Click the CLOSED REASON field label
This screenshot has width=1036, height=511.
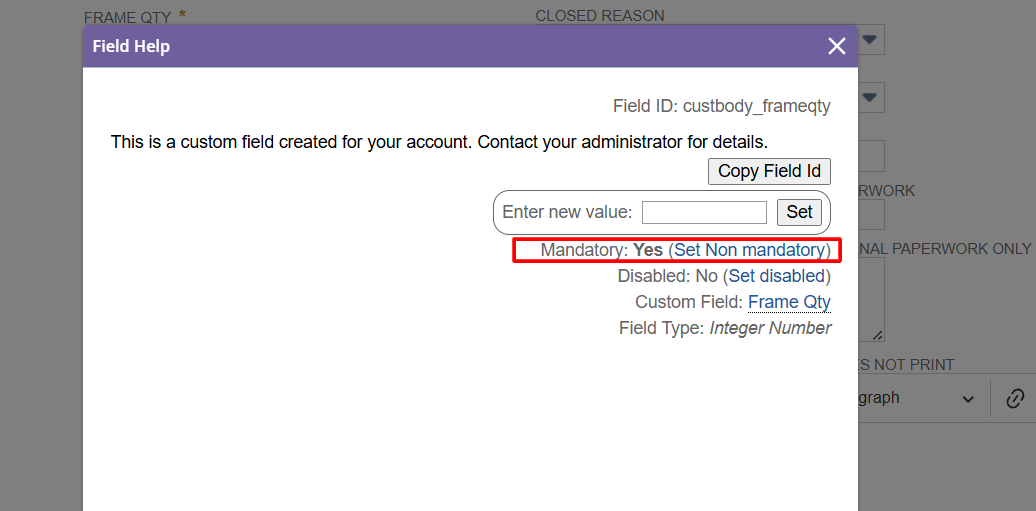tap(600, 16)
